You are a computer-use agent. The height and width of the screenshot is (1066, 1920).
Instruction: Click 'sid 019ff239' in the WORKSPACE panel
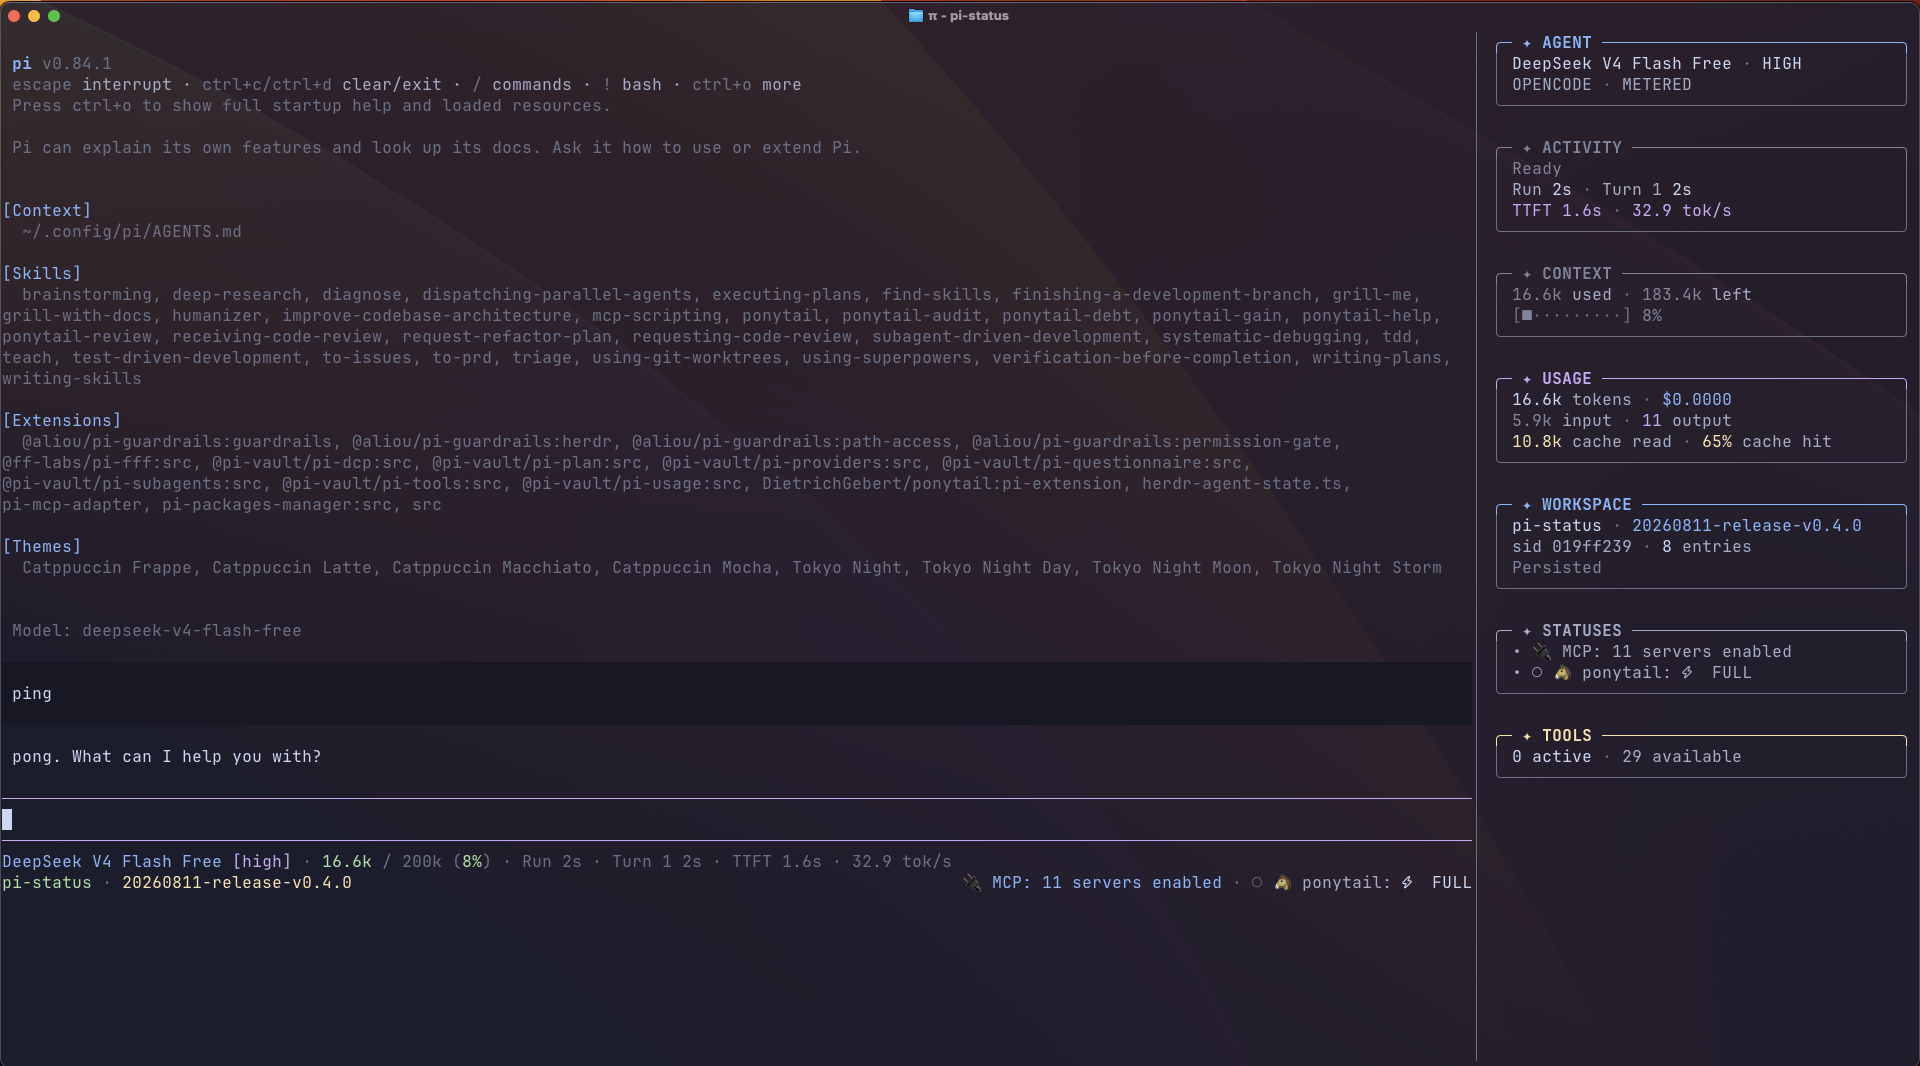(1572, 547)
